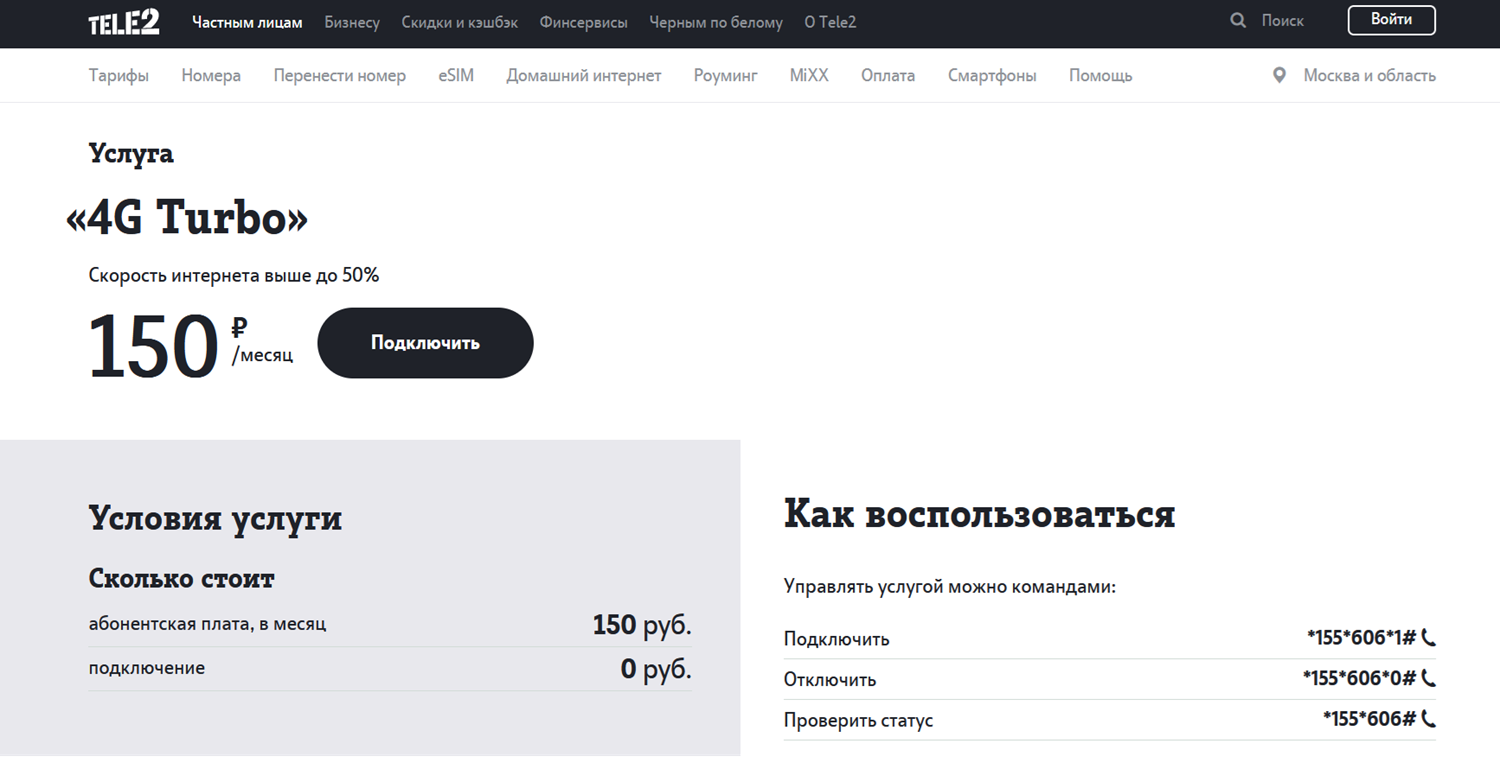Open the Роуминг section
The image size is (1500, 769).
(x=726, y=75)
